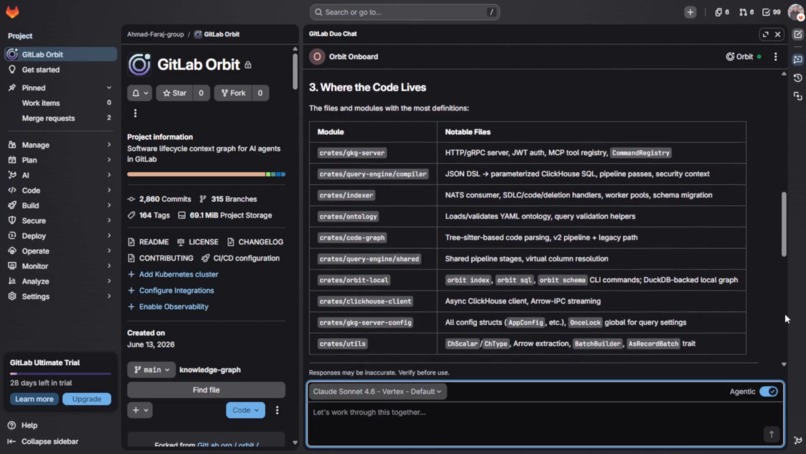Click the Search or go to field
The height and width of the screenshot is (454, 806).
tap(405, 12)
